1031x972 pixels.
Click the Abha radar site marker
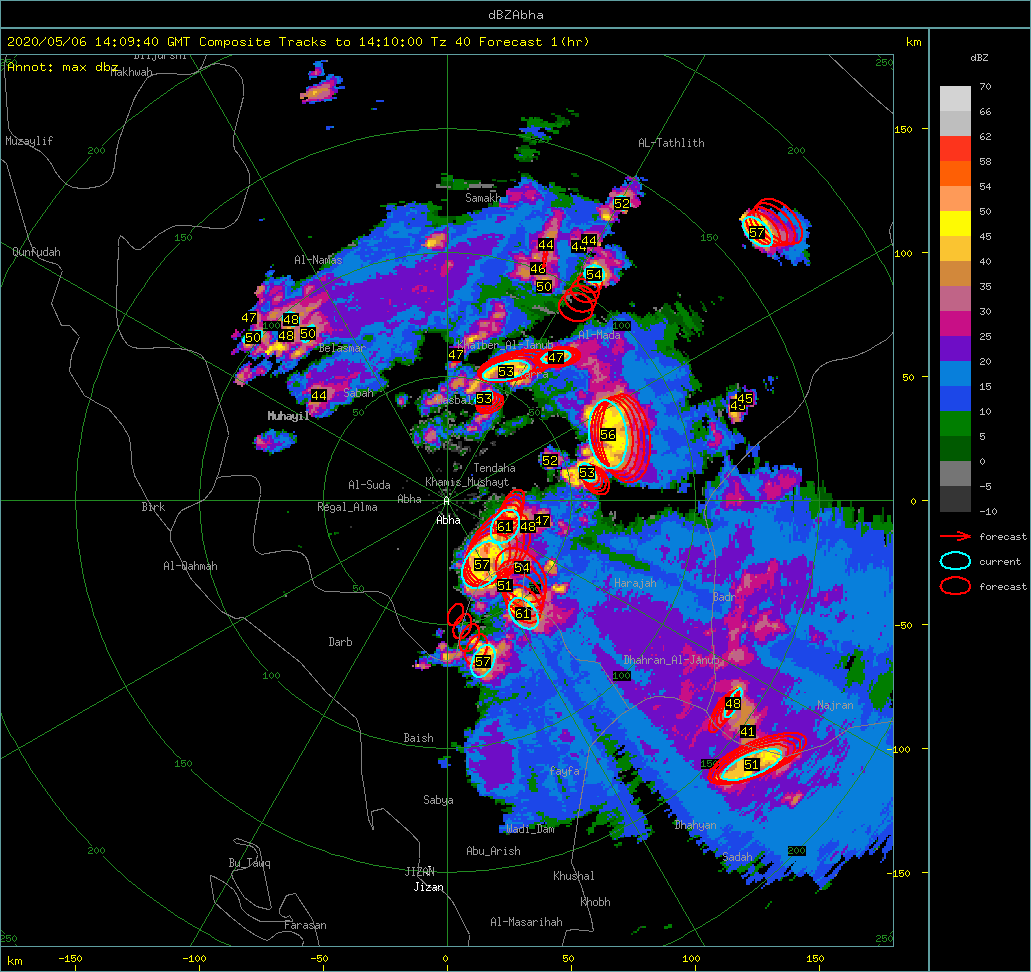tap(447, 501)
